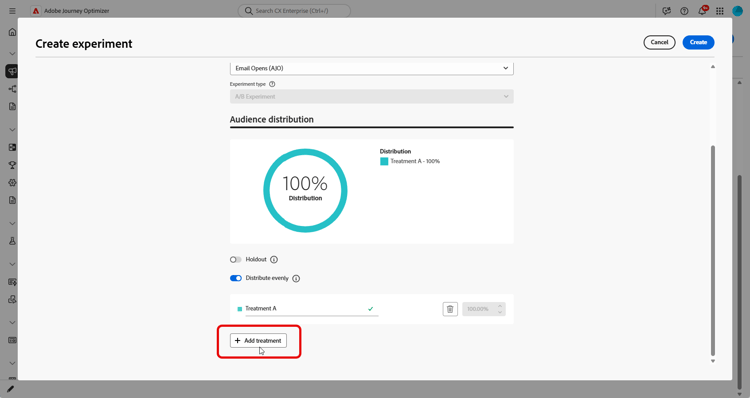
Task: Click the teal Distribution legend swatch
Action: [x=384, y=162]
